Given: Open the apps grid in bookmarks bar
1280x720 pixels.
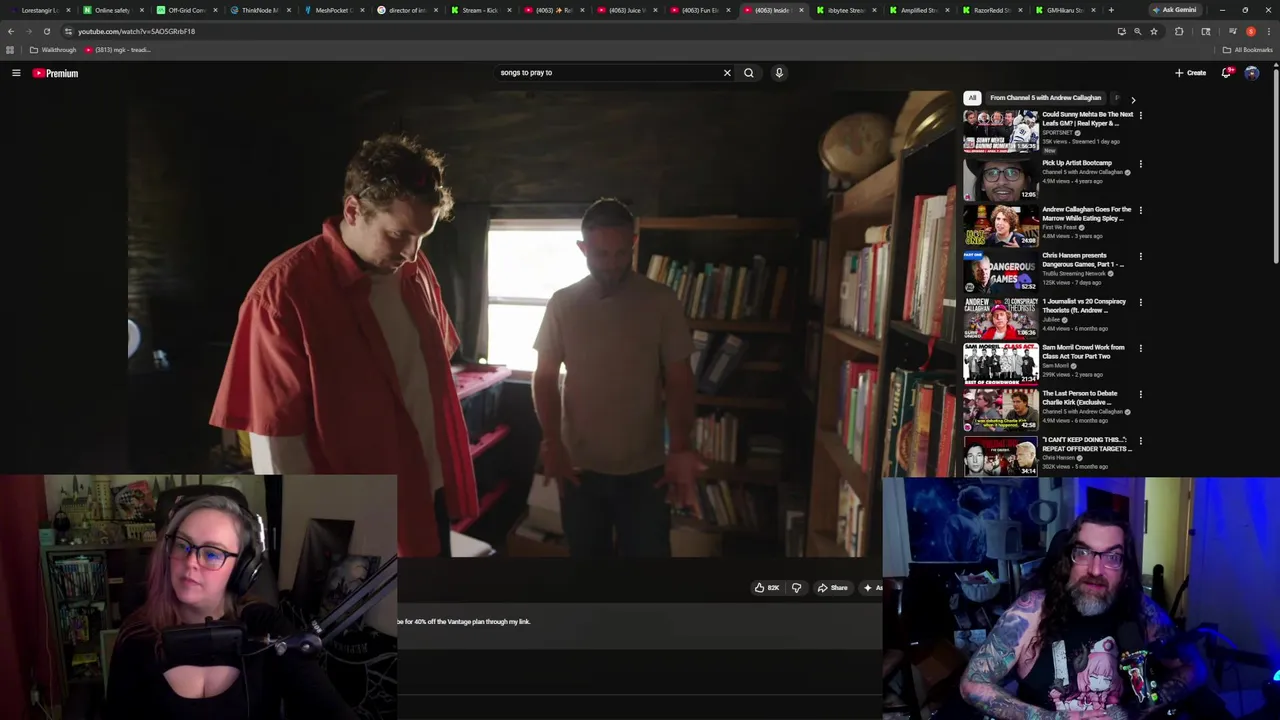Looking at the screenshot, I should click(10, 50).
